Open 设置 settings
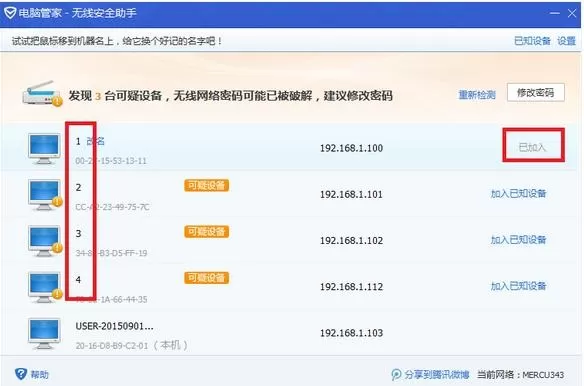Screen dimensions: 584x386 [x=566, y=41]
